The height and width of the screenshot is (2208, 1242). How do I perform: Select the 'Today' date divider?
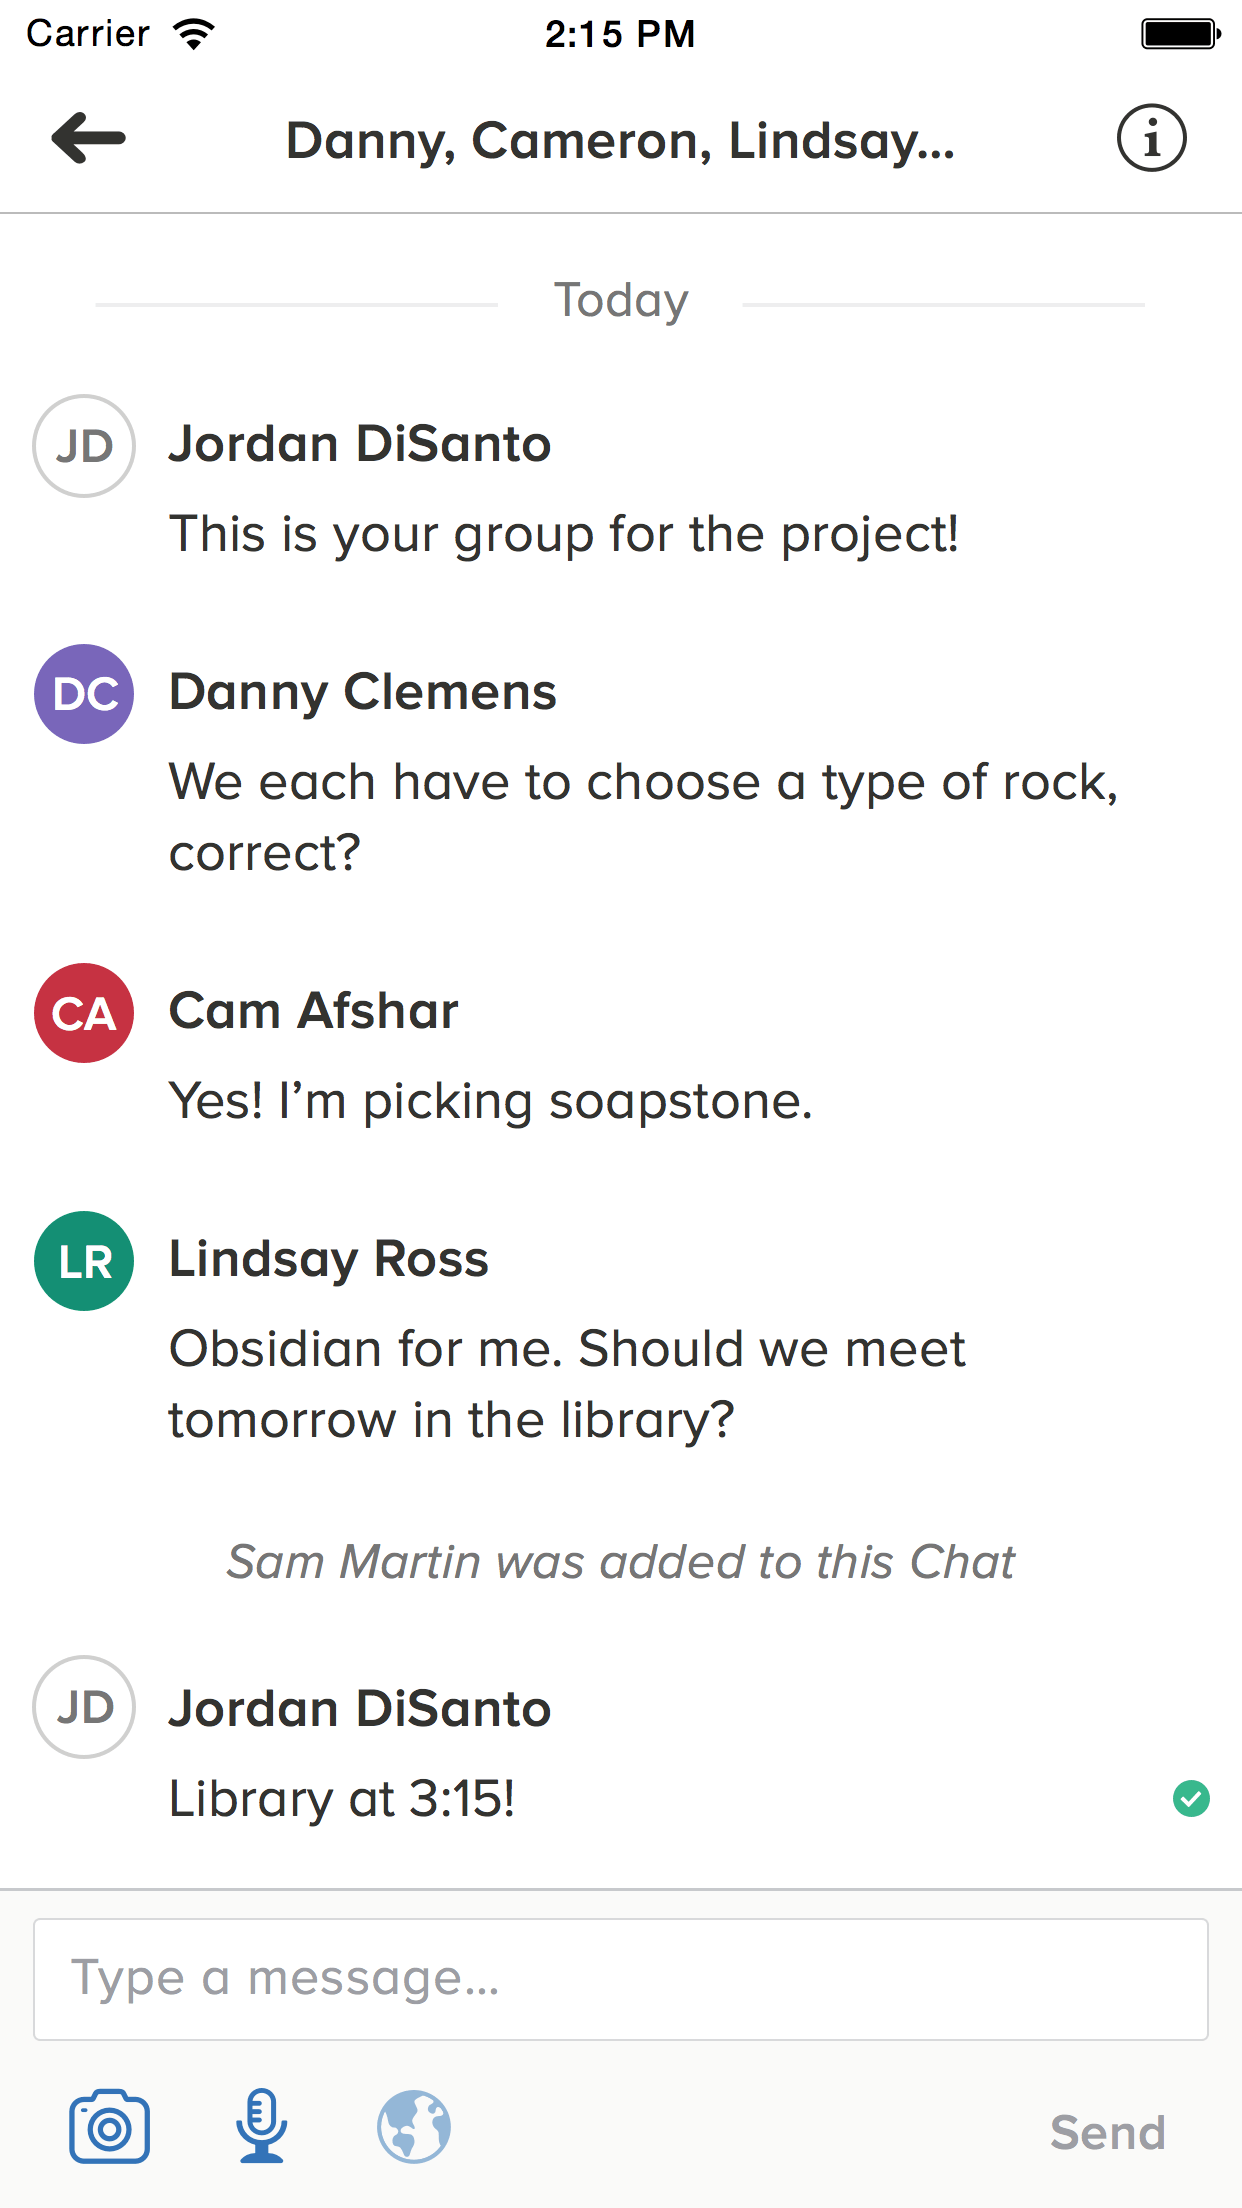pyautogui.click(x=620, y=299)
